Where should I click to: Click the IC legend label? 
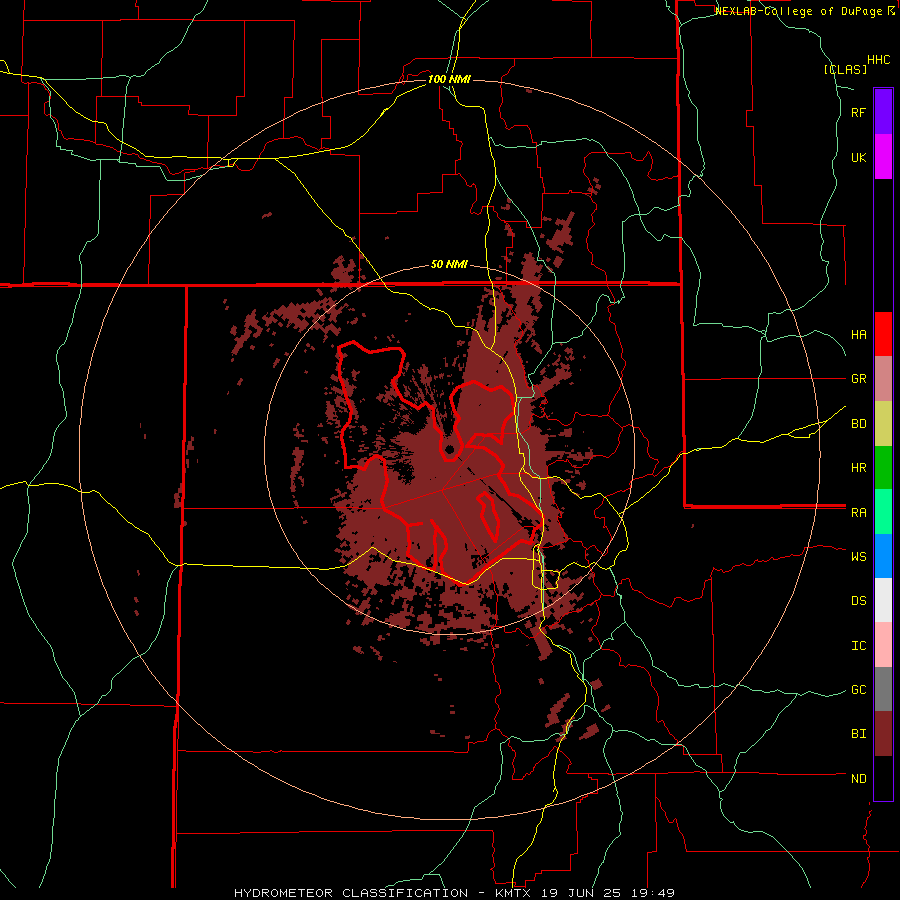[x=858, y=646]
